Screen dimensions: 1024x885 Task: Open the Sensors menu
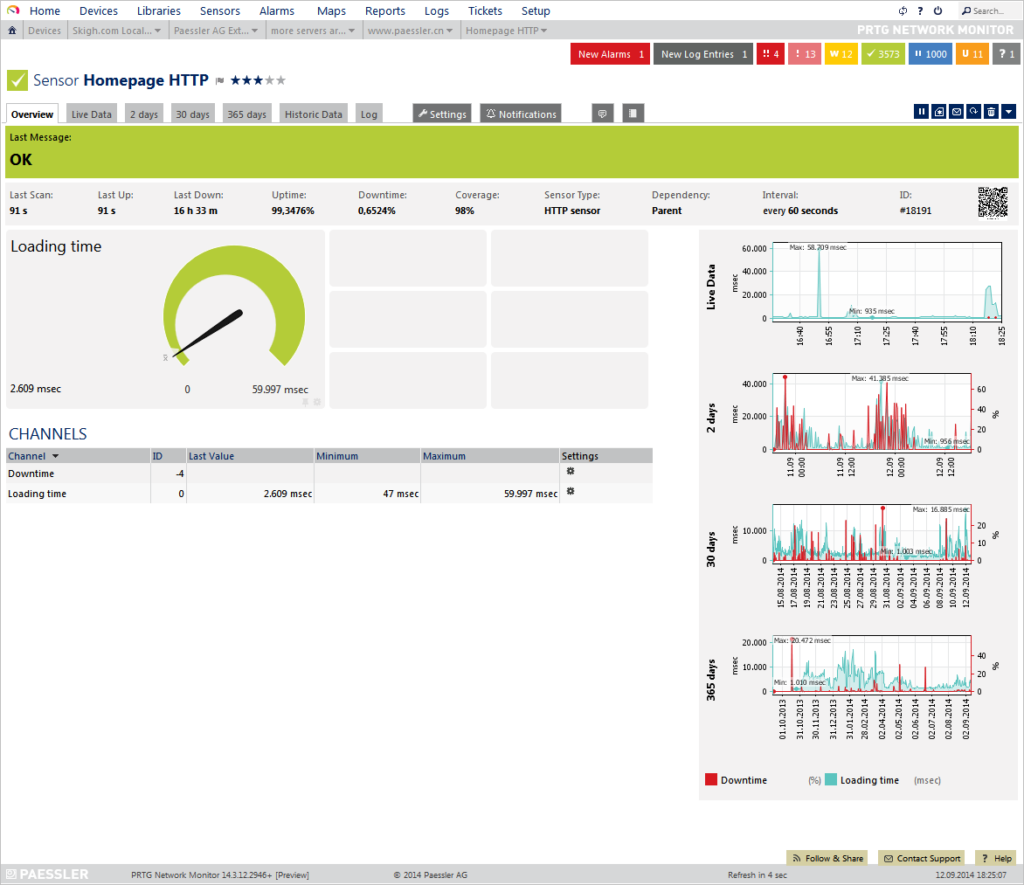pyautogui.click(x=219, y=10)
